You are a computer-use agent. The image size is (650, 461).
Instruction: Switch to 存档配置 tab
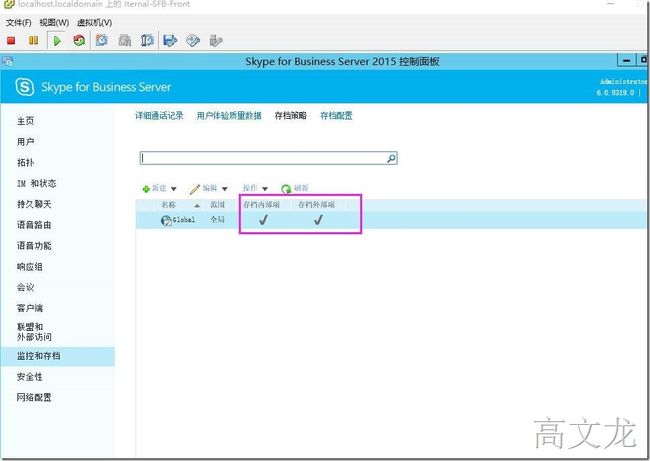pos(336,116)
